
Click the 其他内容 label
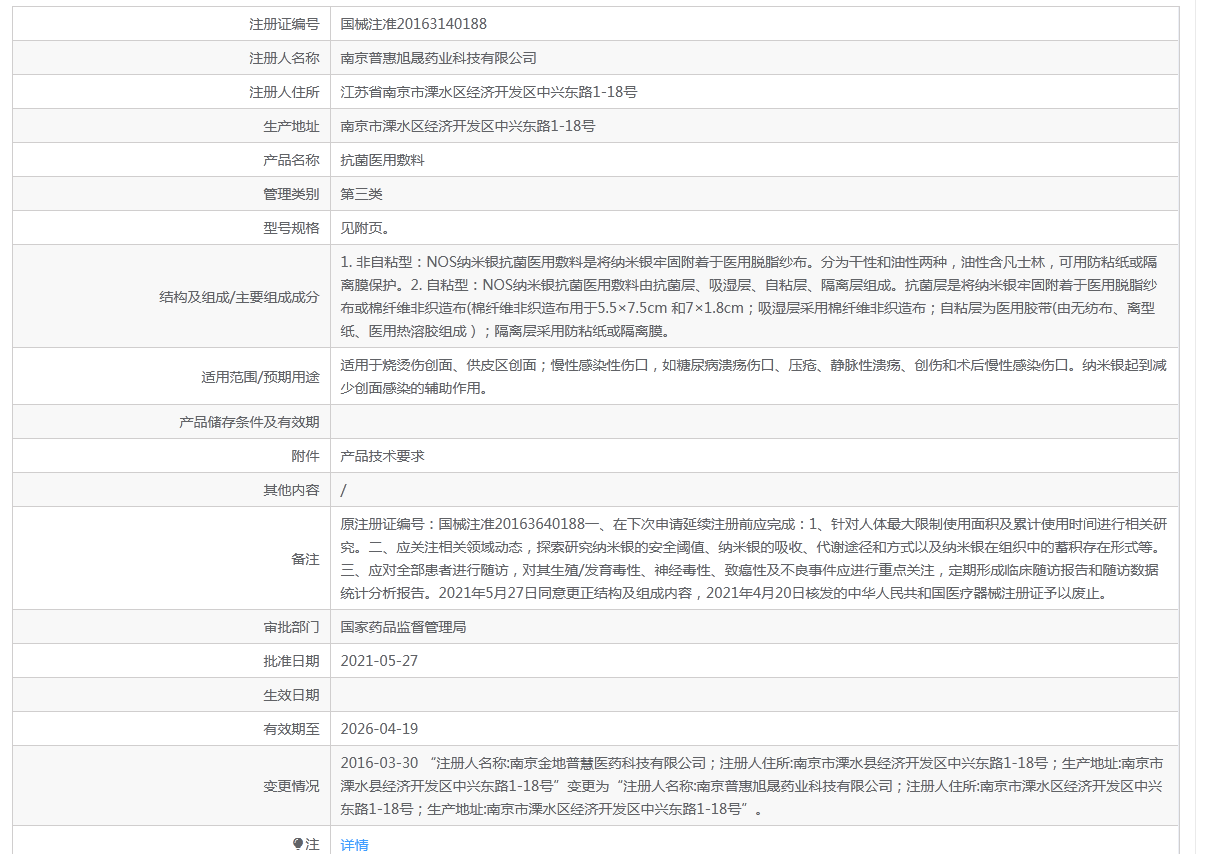coord(291,490)
